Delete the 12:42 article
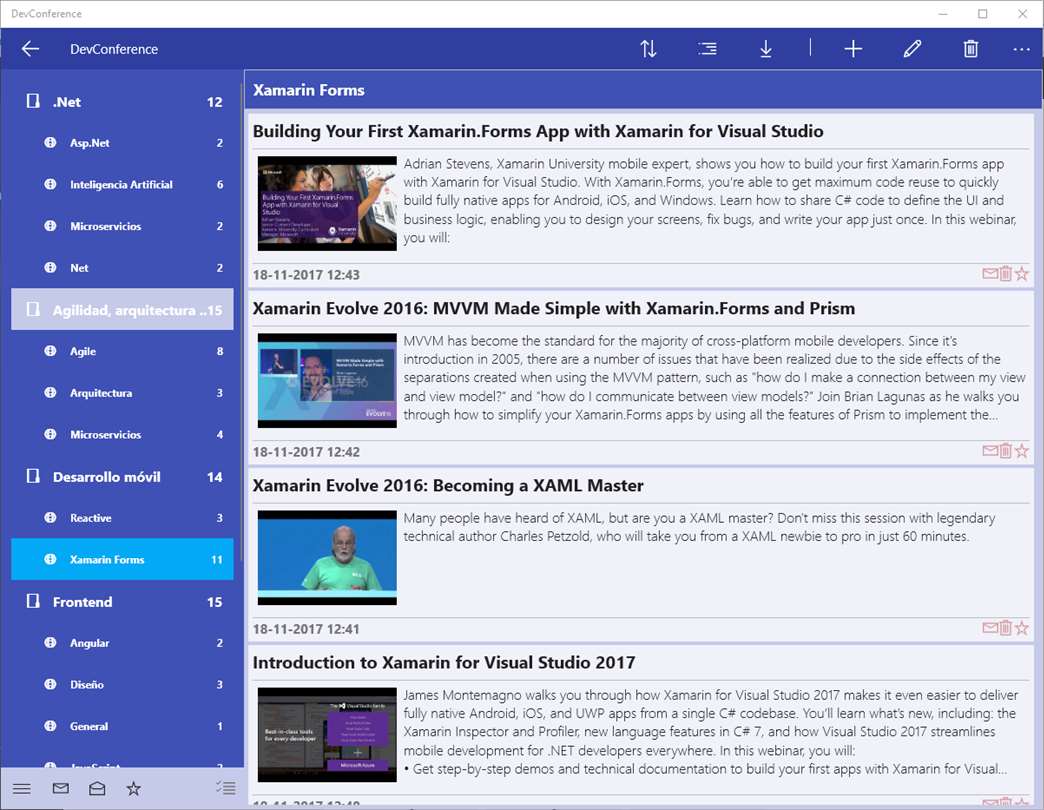 click(x=1005, y=451)
